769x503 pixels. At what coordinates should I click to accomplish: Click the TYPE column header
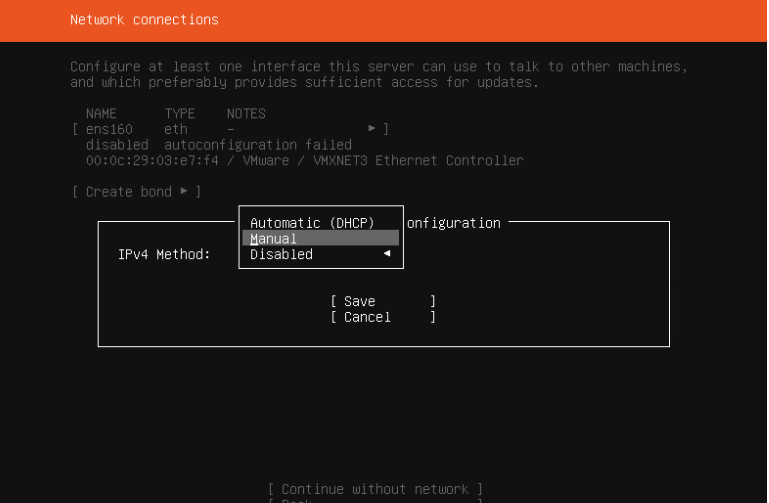(x=179, y=114)
